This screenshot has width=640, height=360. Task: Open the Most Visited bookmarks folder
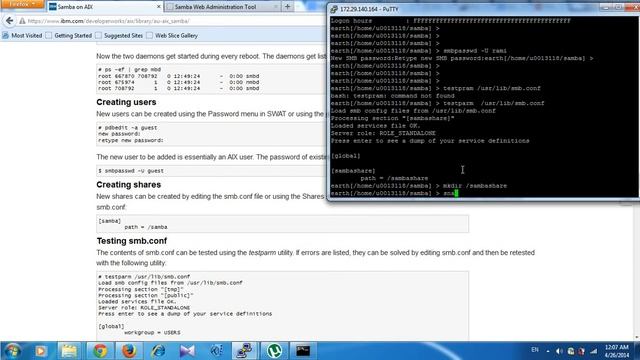22,36
